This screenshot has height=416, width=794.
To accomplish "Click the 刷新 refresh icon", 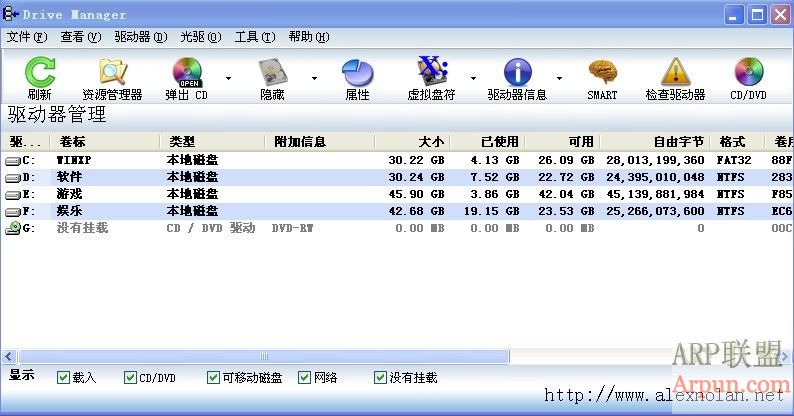I will click(x=40, y=72).
